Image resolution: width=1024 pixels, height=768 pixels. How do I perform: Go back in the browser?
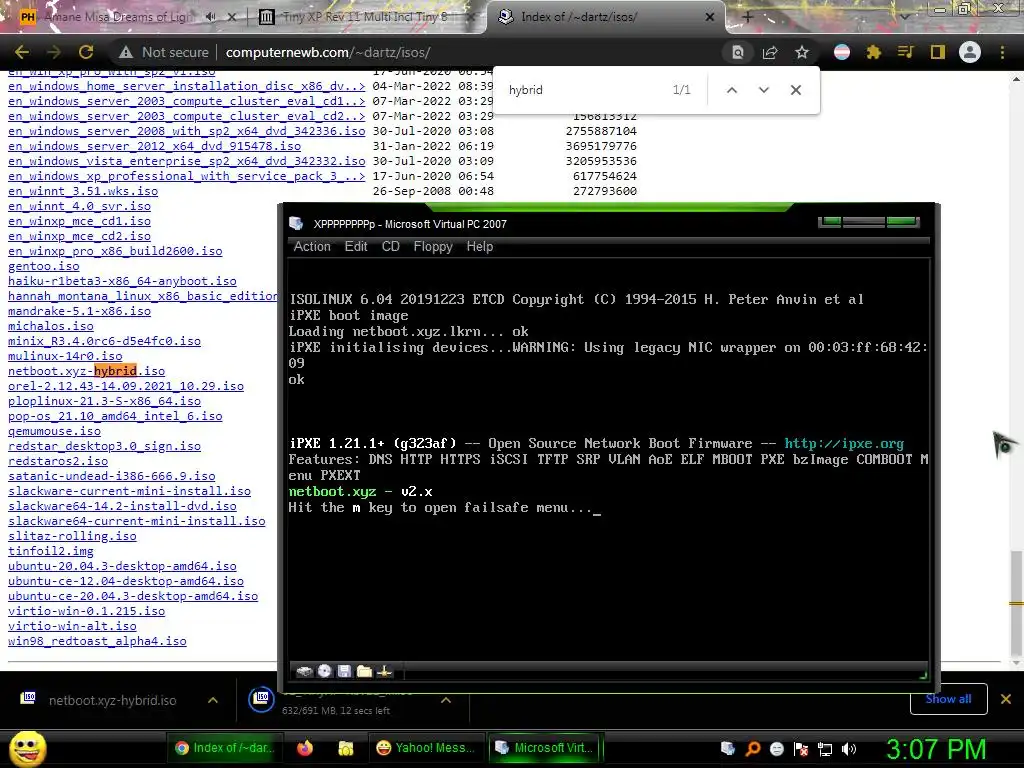point(22,52)
